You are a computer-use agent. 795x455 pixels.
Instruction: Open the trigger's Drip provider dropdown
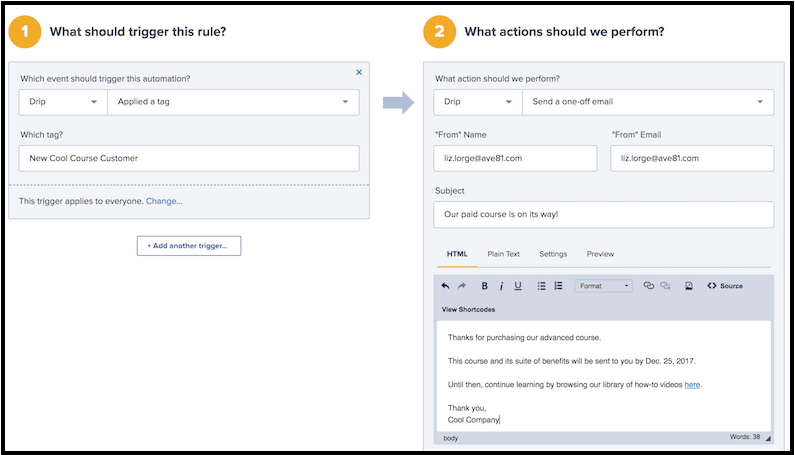[x=62, y=102]
